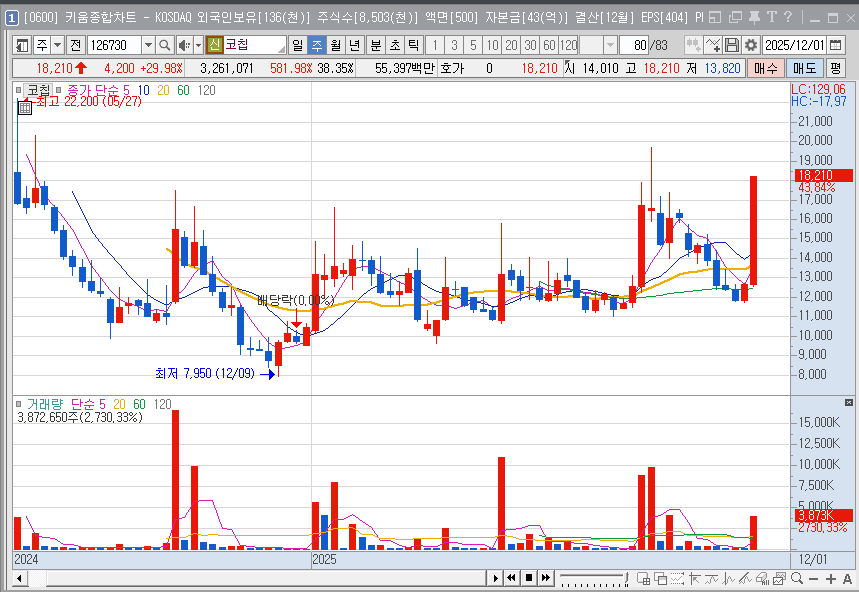Click the speaker sound icon
The image size is (859, 592).
(x=185, y=45)
